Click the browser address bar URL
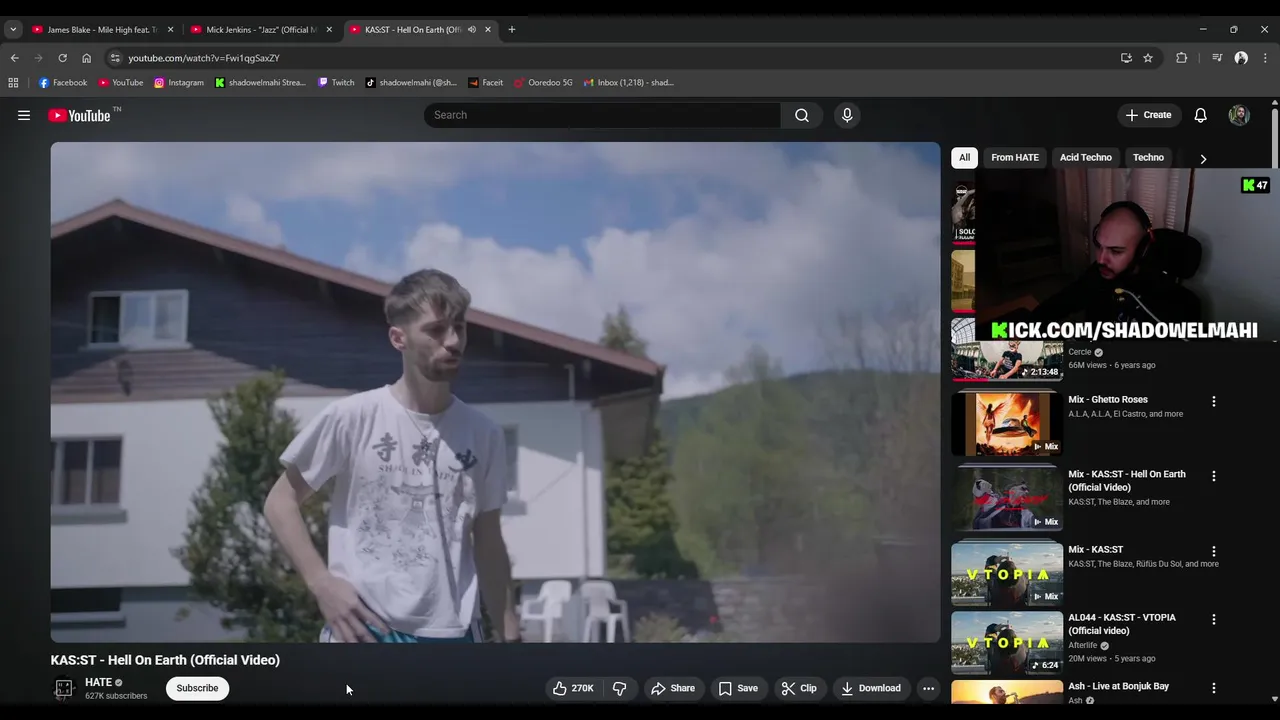This screenshot has width=1280, height=720. (204, 58)
